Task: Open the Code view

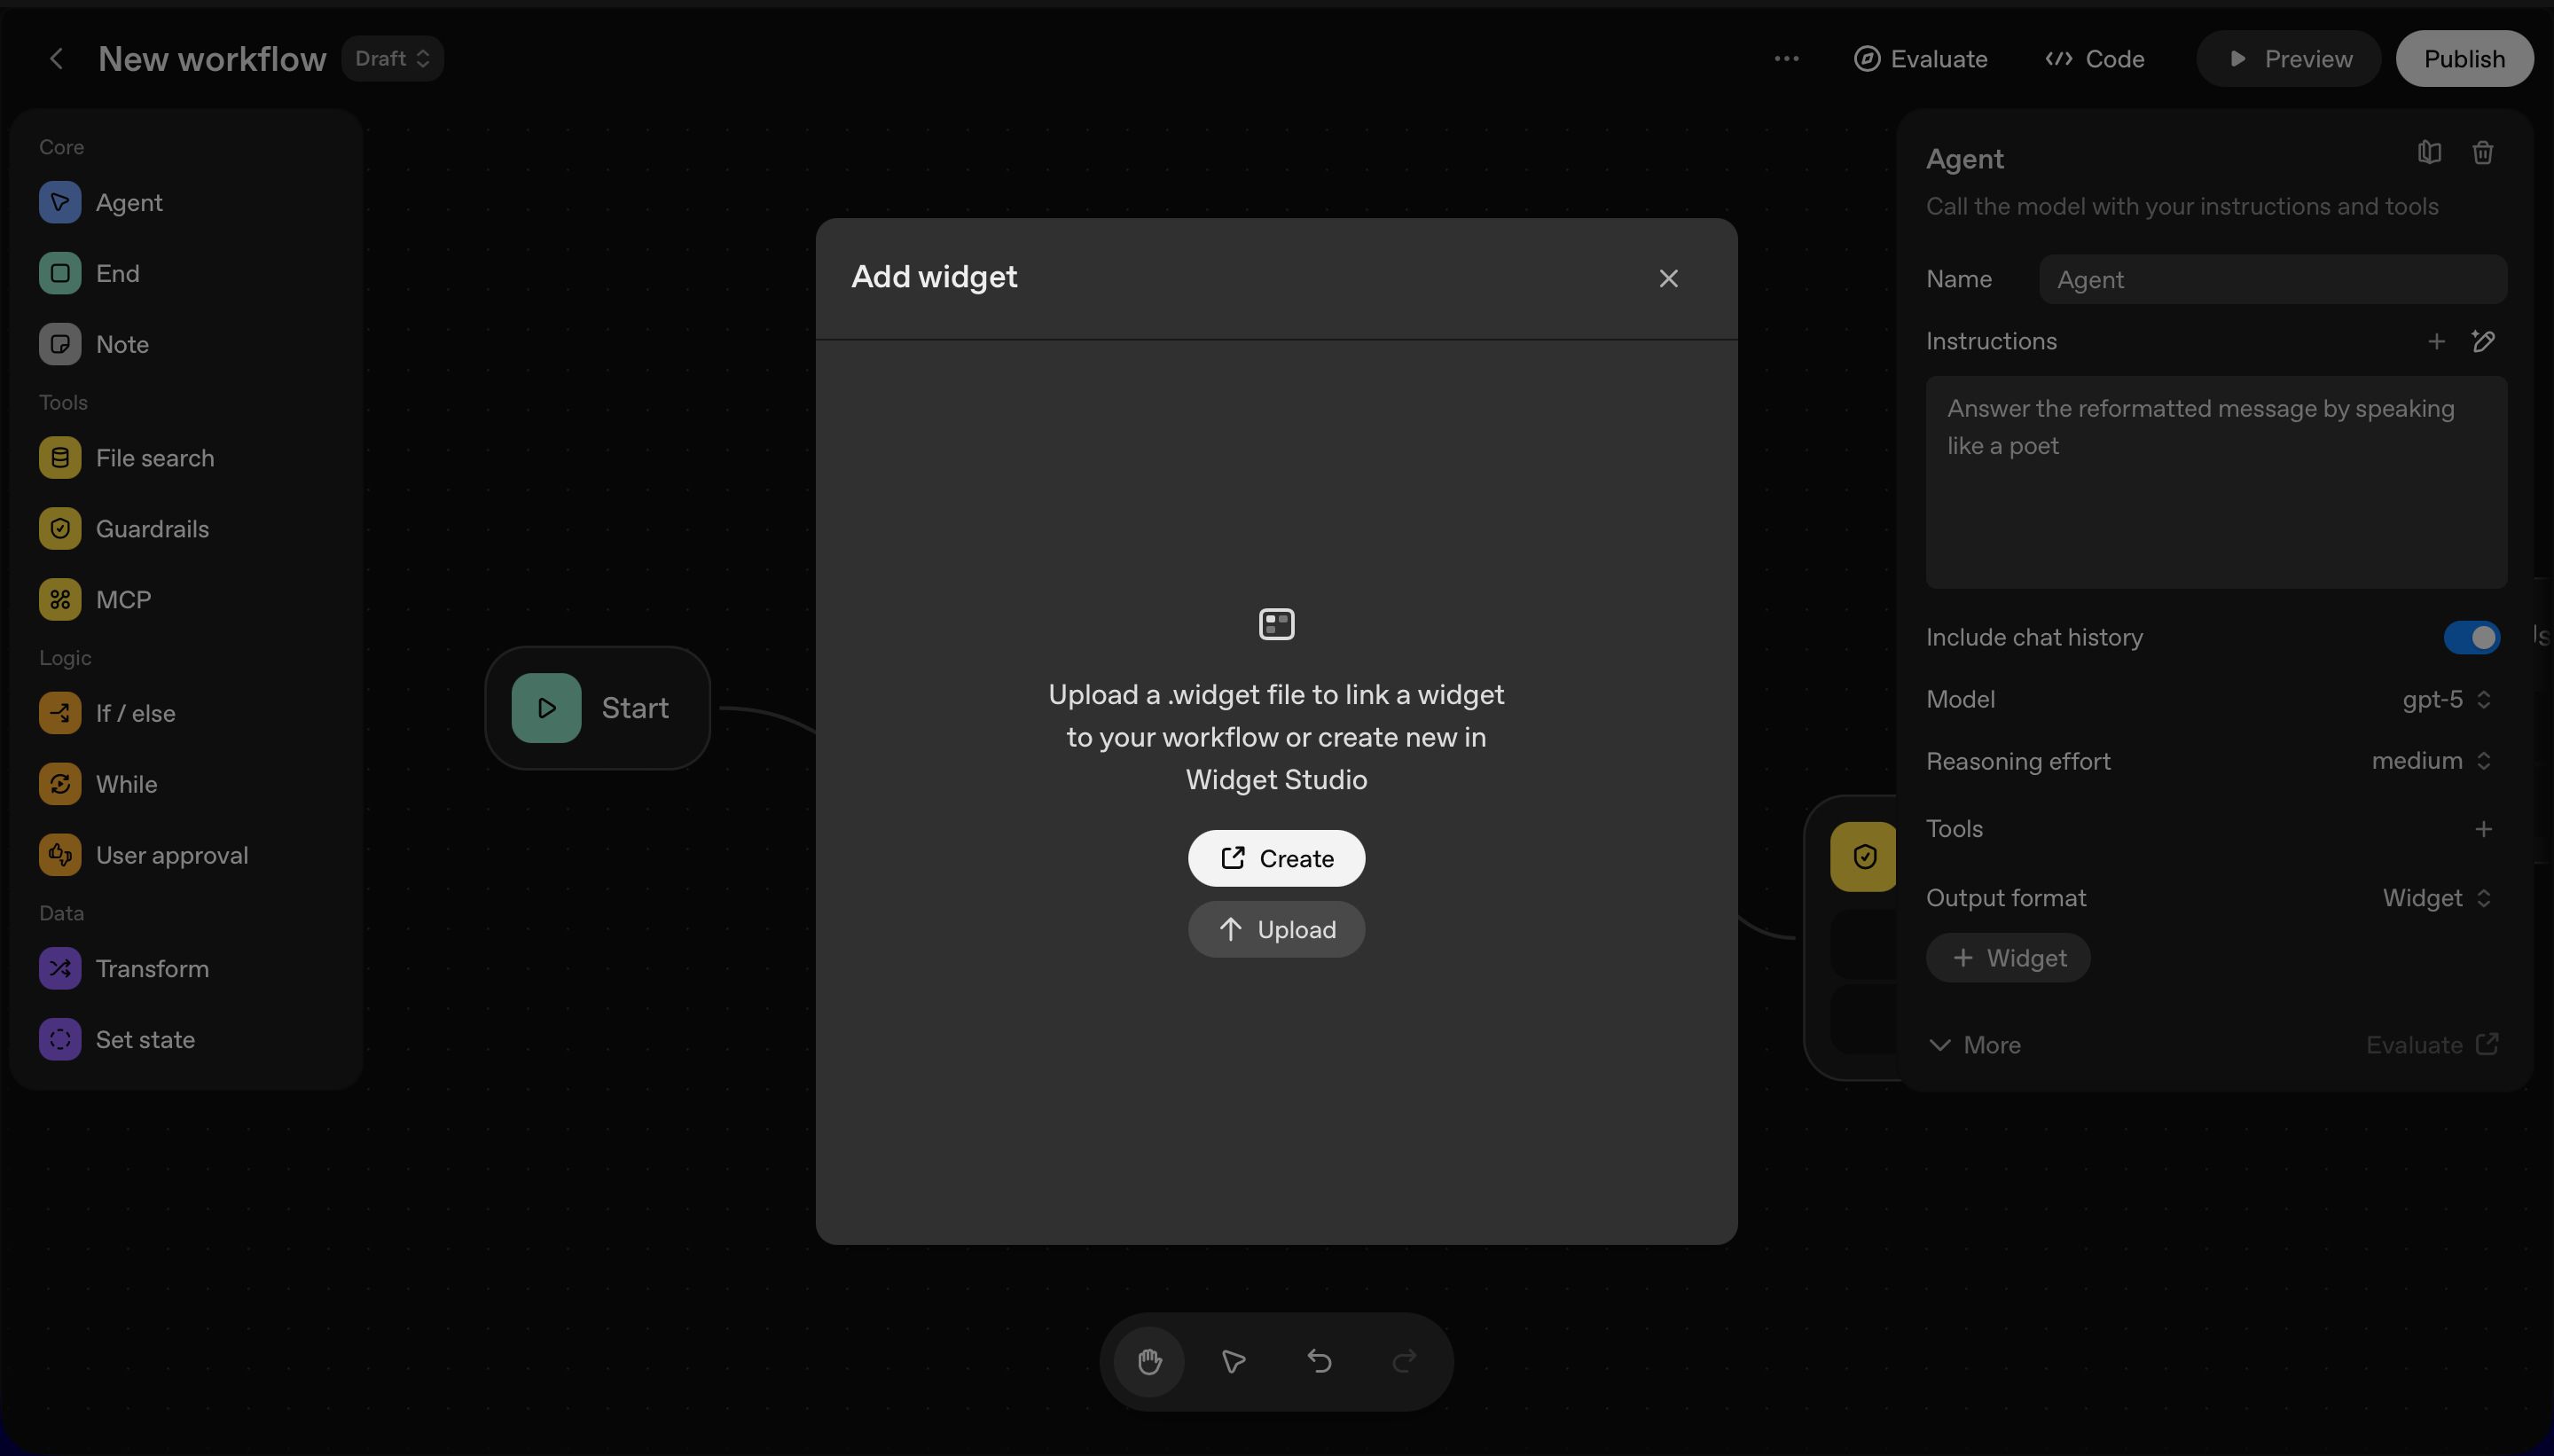Action: pyautogui.click(x=2095, y=59)
